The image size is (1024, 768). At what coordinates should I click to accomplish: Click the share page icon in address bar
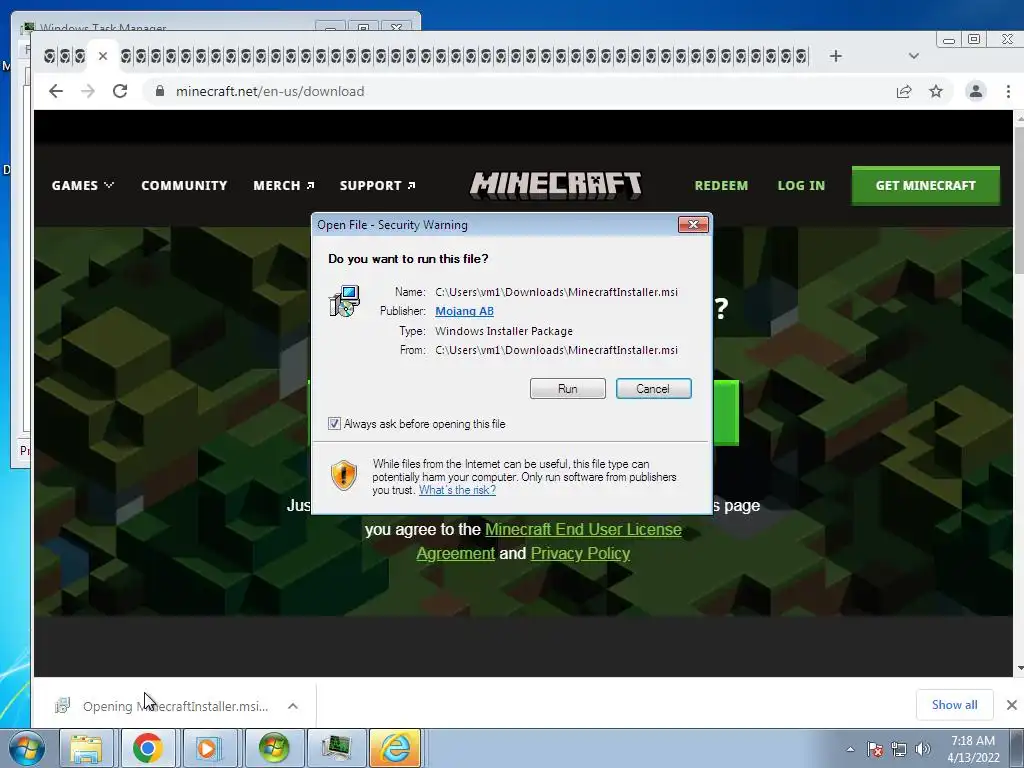(x=904, y=91)
